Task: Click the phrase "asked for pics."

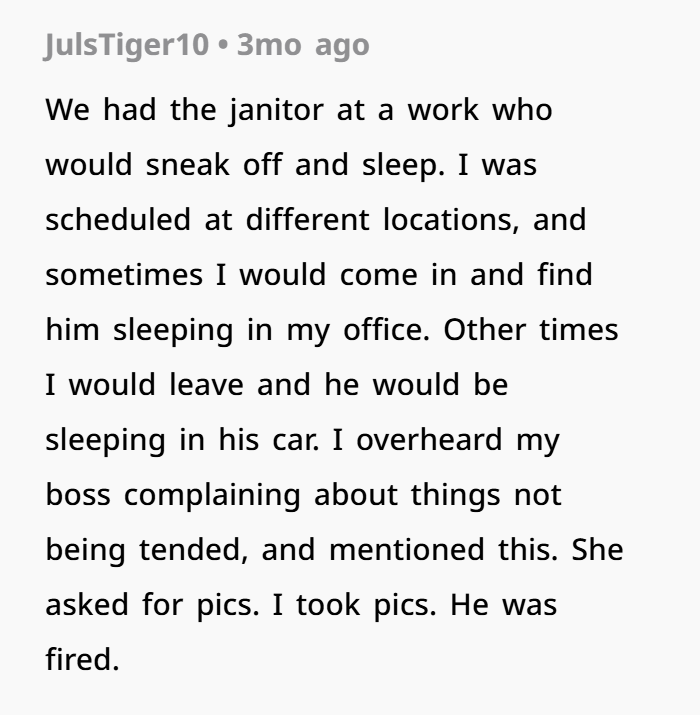Action: [x=152, y=606]
